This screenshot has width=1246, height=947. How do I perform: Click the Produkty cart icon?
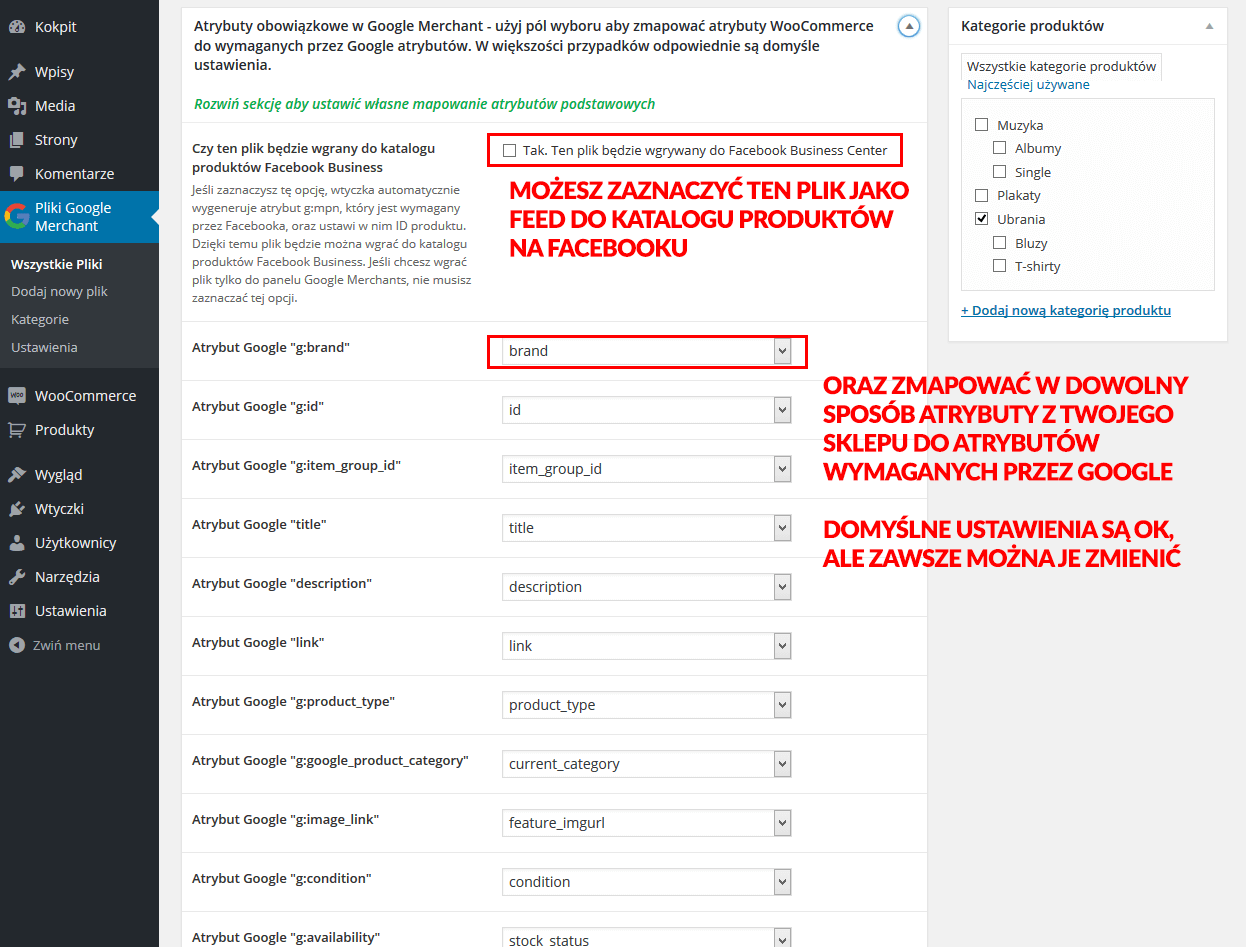(x=17, y=430)
